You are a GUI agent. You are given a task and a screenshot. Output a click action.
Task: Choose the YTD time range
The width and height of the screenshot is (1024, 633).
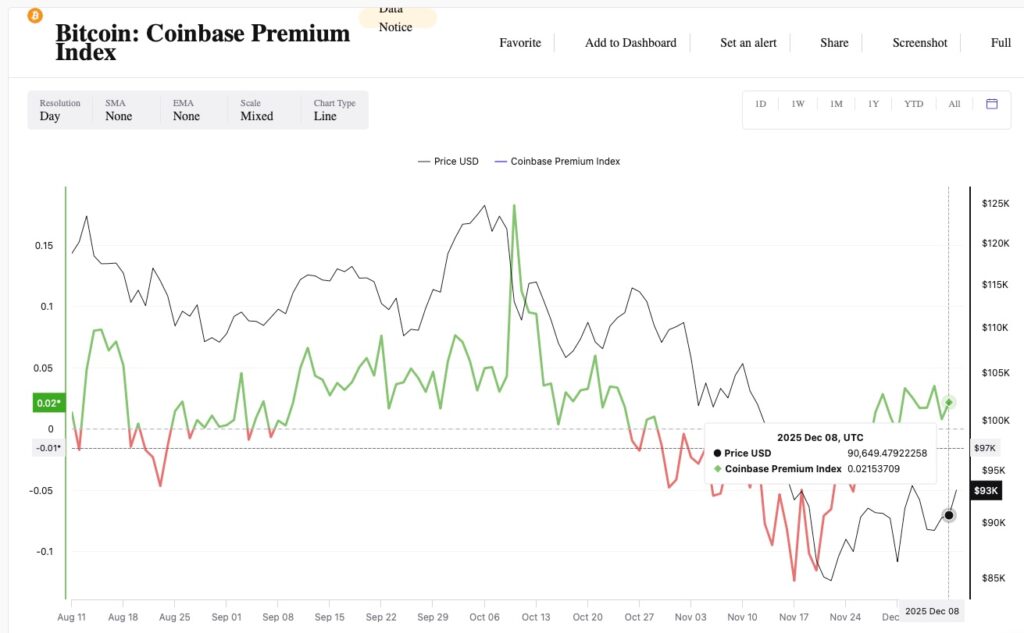tap(913, 104)
